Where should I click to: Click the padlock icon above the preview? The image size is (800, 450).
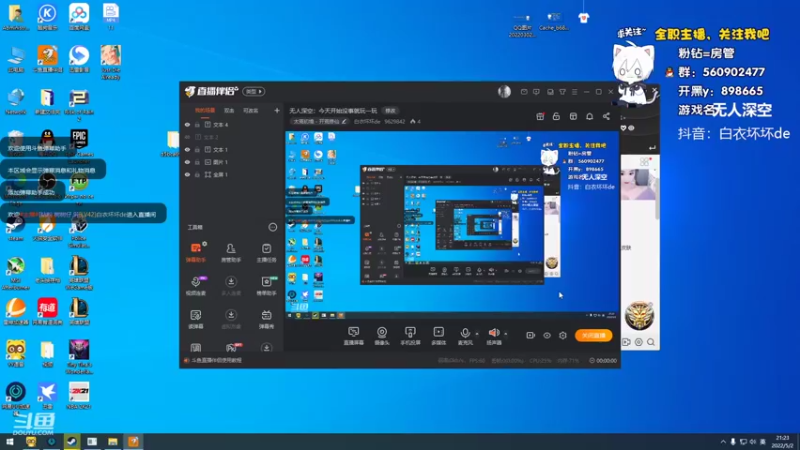[556, 116]
